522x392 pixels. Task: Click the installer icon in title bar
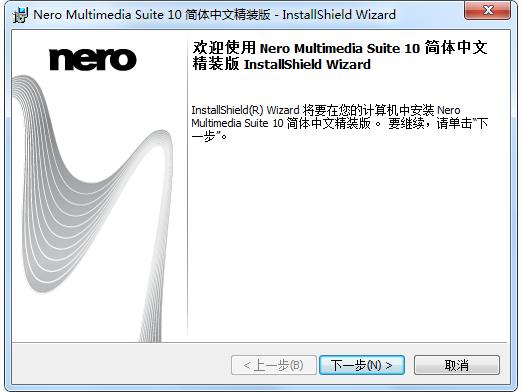tap(20, 15)
